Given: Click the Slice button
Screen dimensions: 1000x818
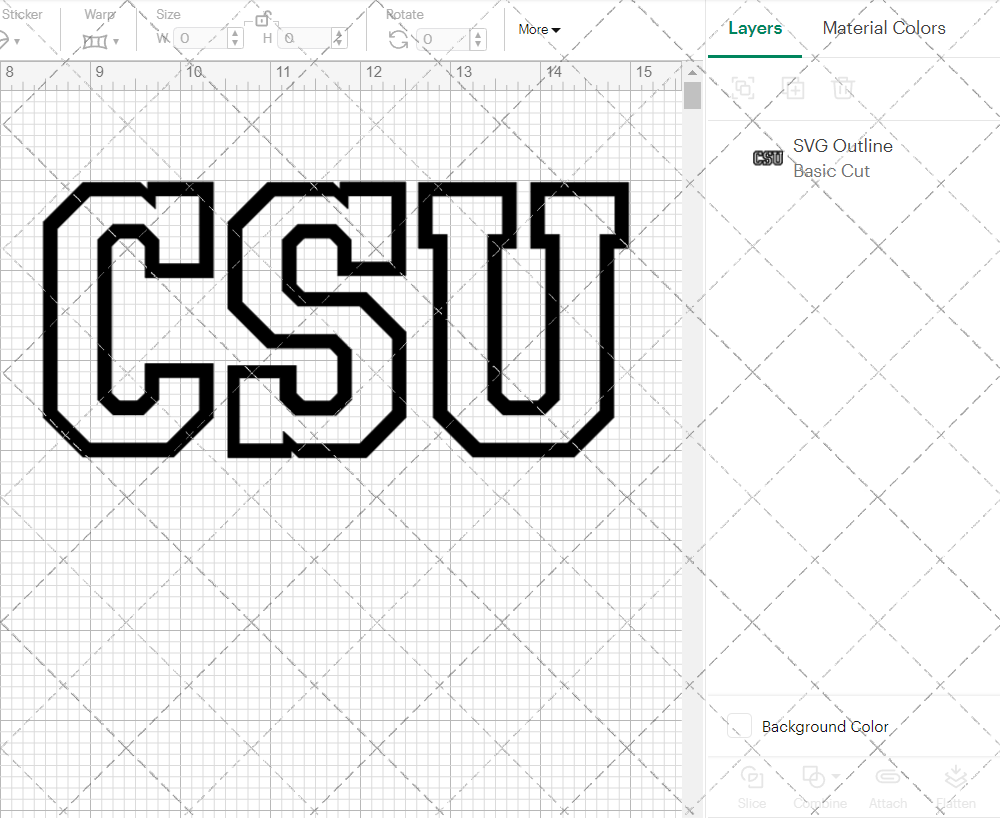Looking at the screenshot, I should click(752, 788).
